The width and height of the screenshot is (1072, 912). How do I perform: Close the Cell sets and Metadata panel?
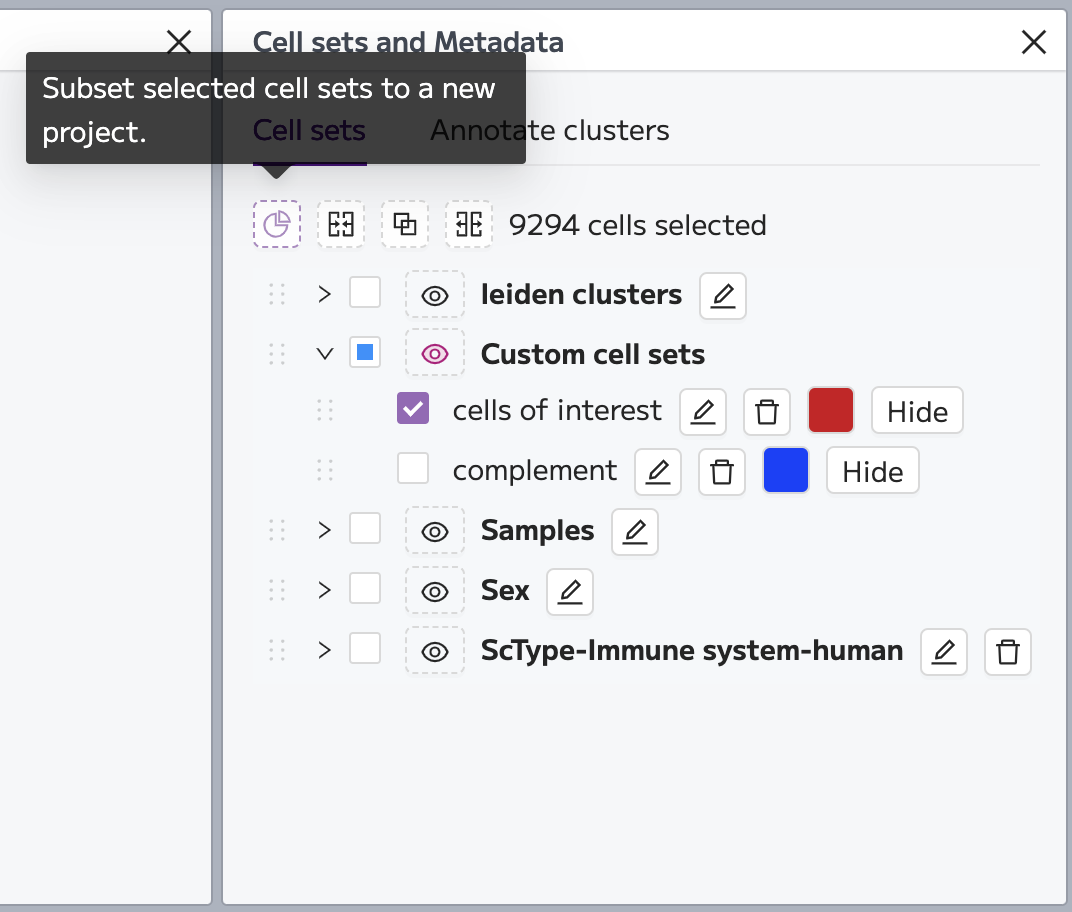click(1034, 42)
